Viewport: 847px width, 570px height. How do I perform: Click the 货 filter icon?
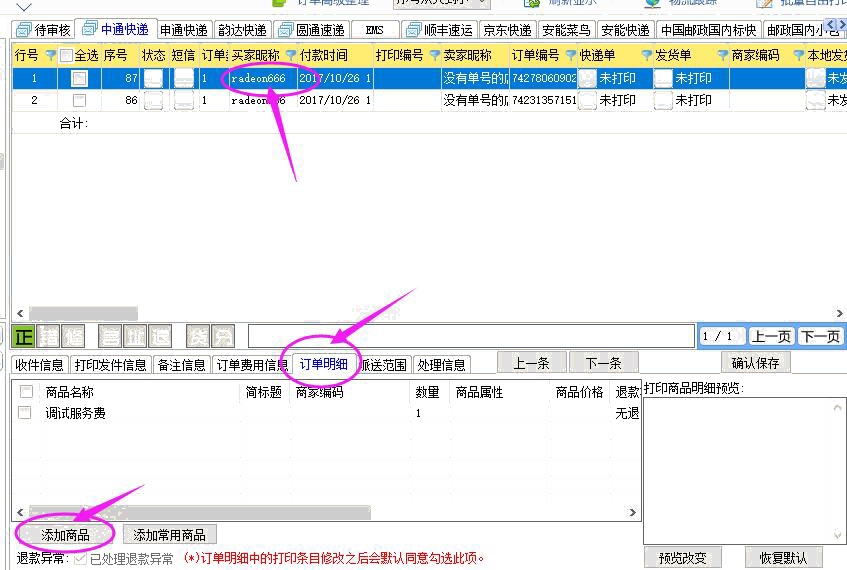click(x=198, y=337)
